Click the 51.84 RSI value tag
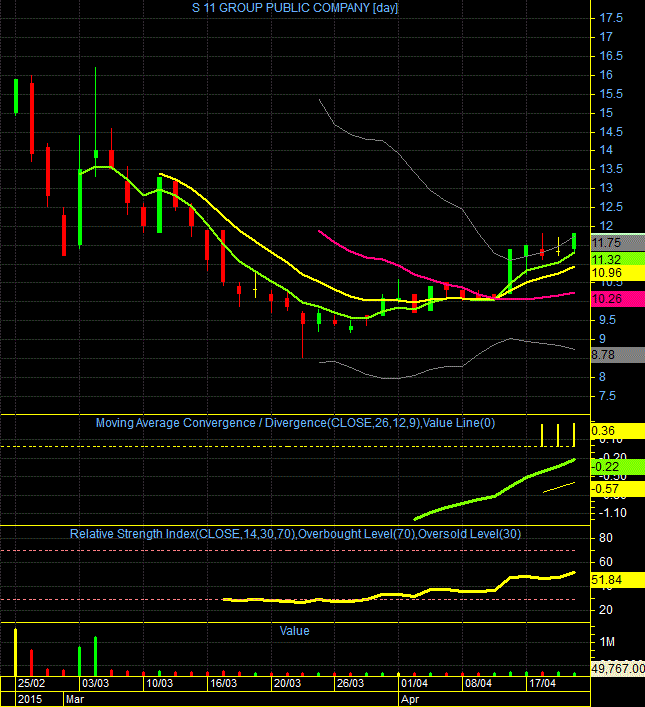Image resolution: width=645 pixels, height=707 pixels. (618, 580)
